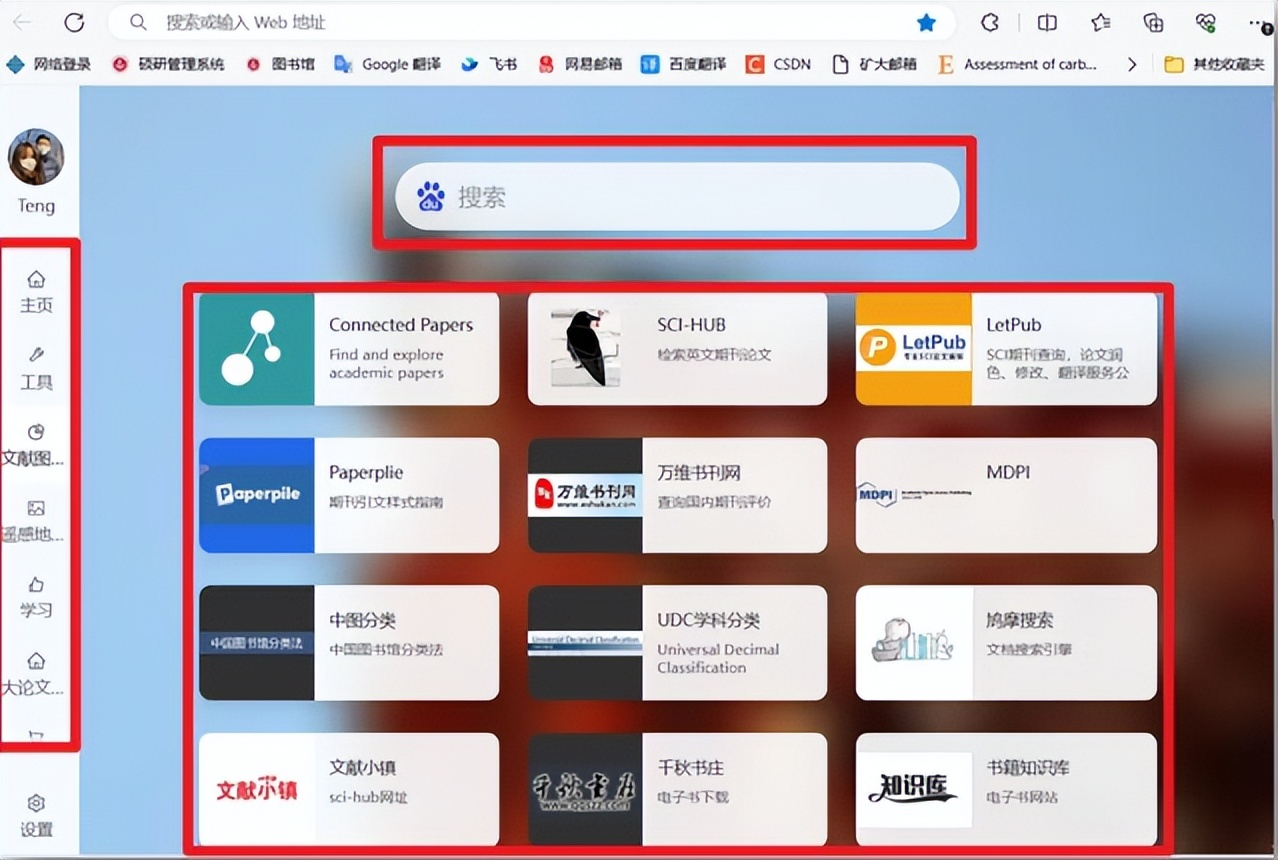1278x860 pixels.
Task: Click the Teng profile avatar
Action: 36,157
